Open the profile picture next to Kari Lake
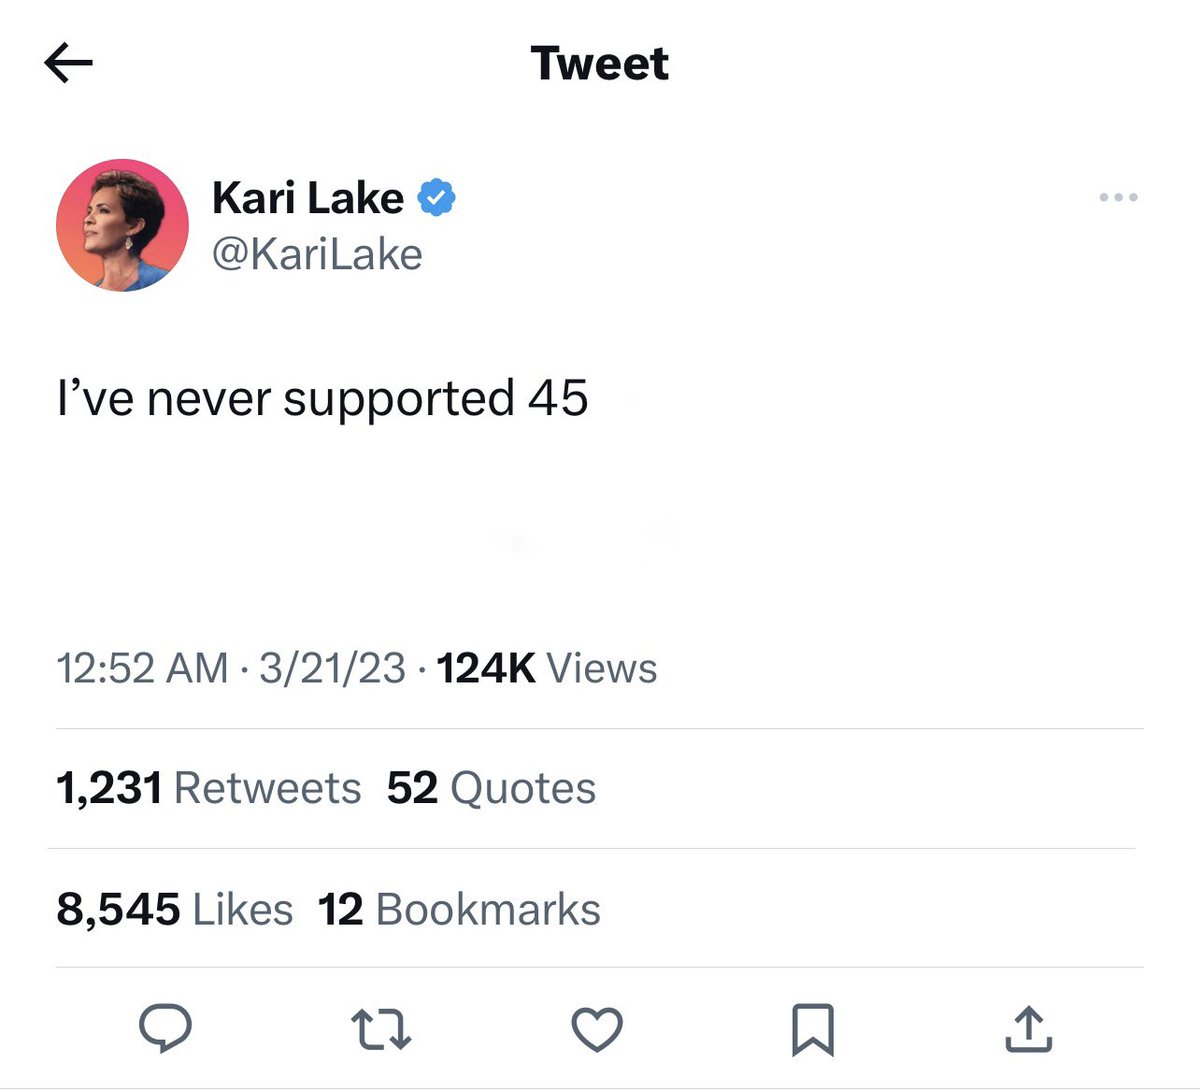This screenshot has width=1200, height=1091. 122,225
